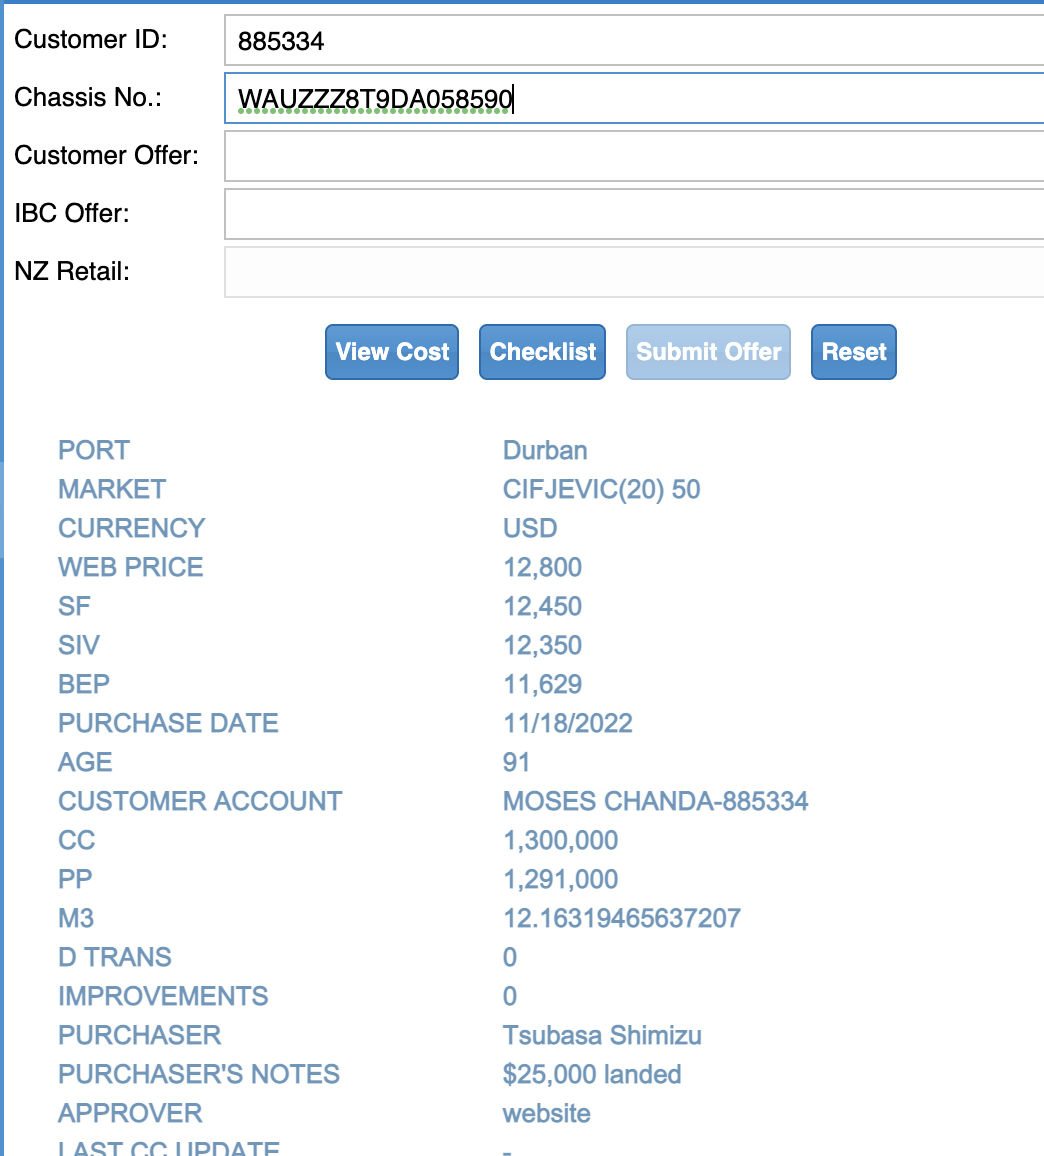Click the CC value 1,300,000
Image resolution: width=1044 pixels, height=1156 pixels.
(560, 840)
